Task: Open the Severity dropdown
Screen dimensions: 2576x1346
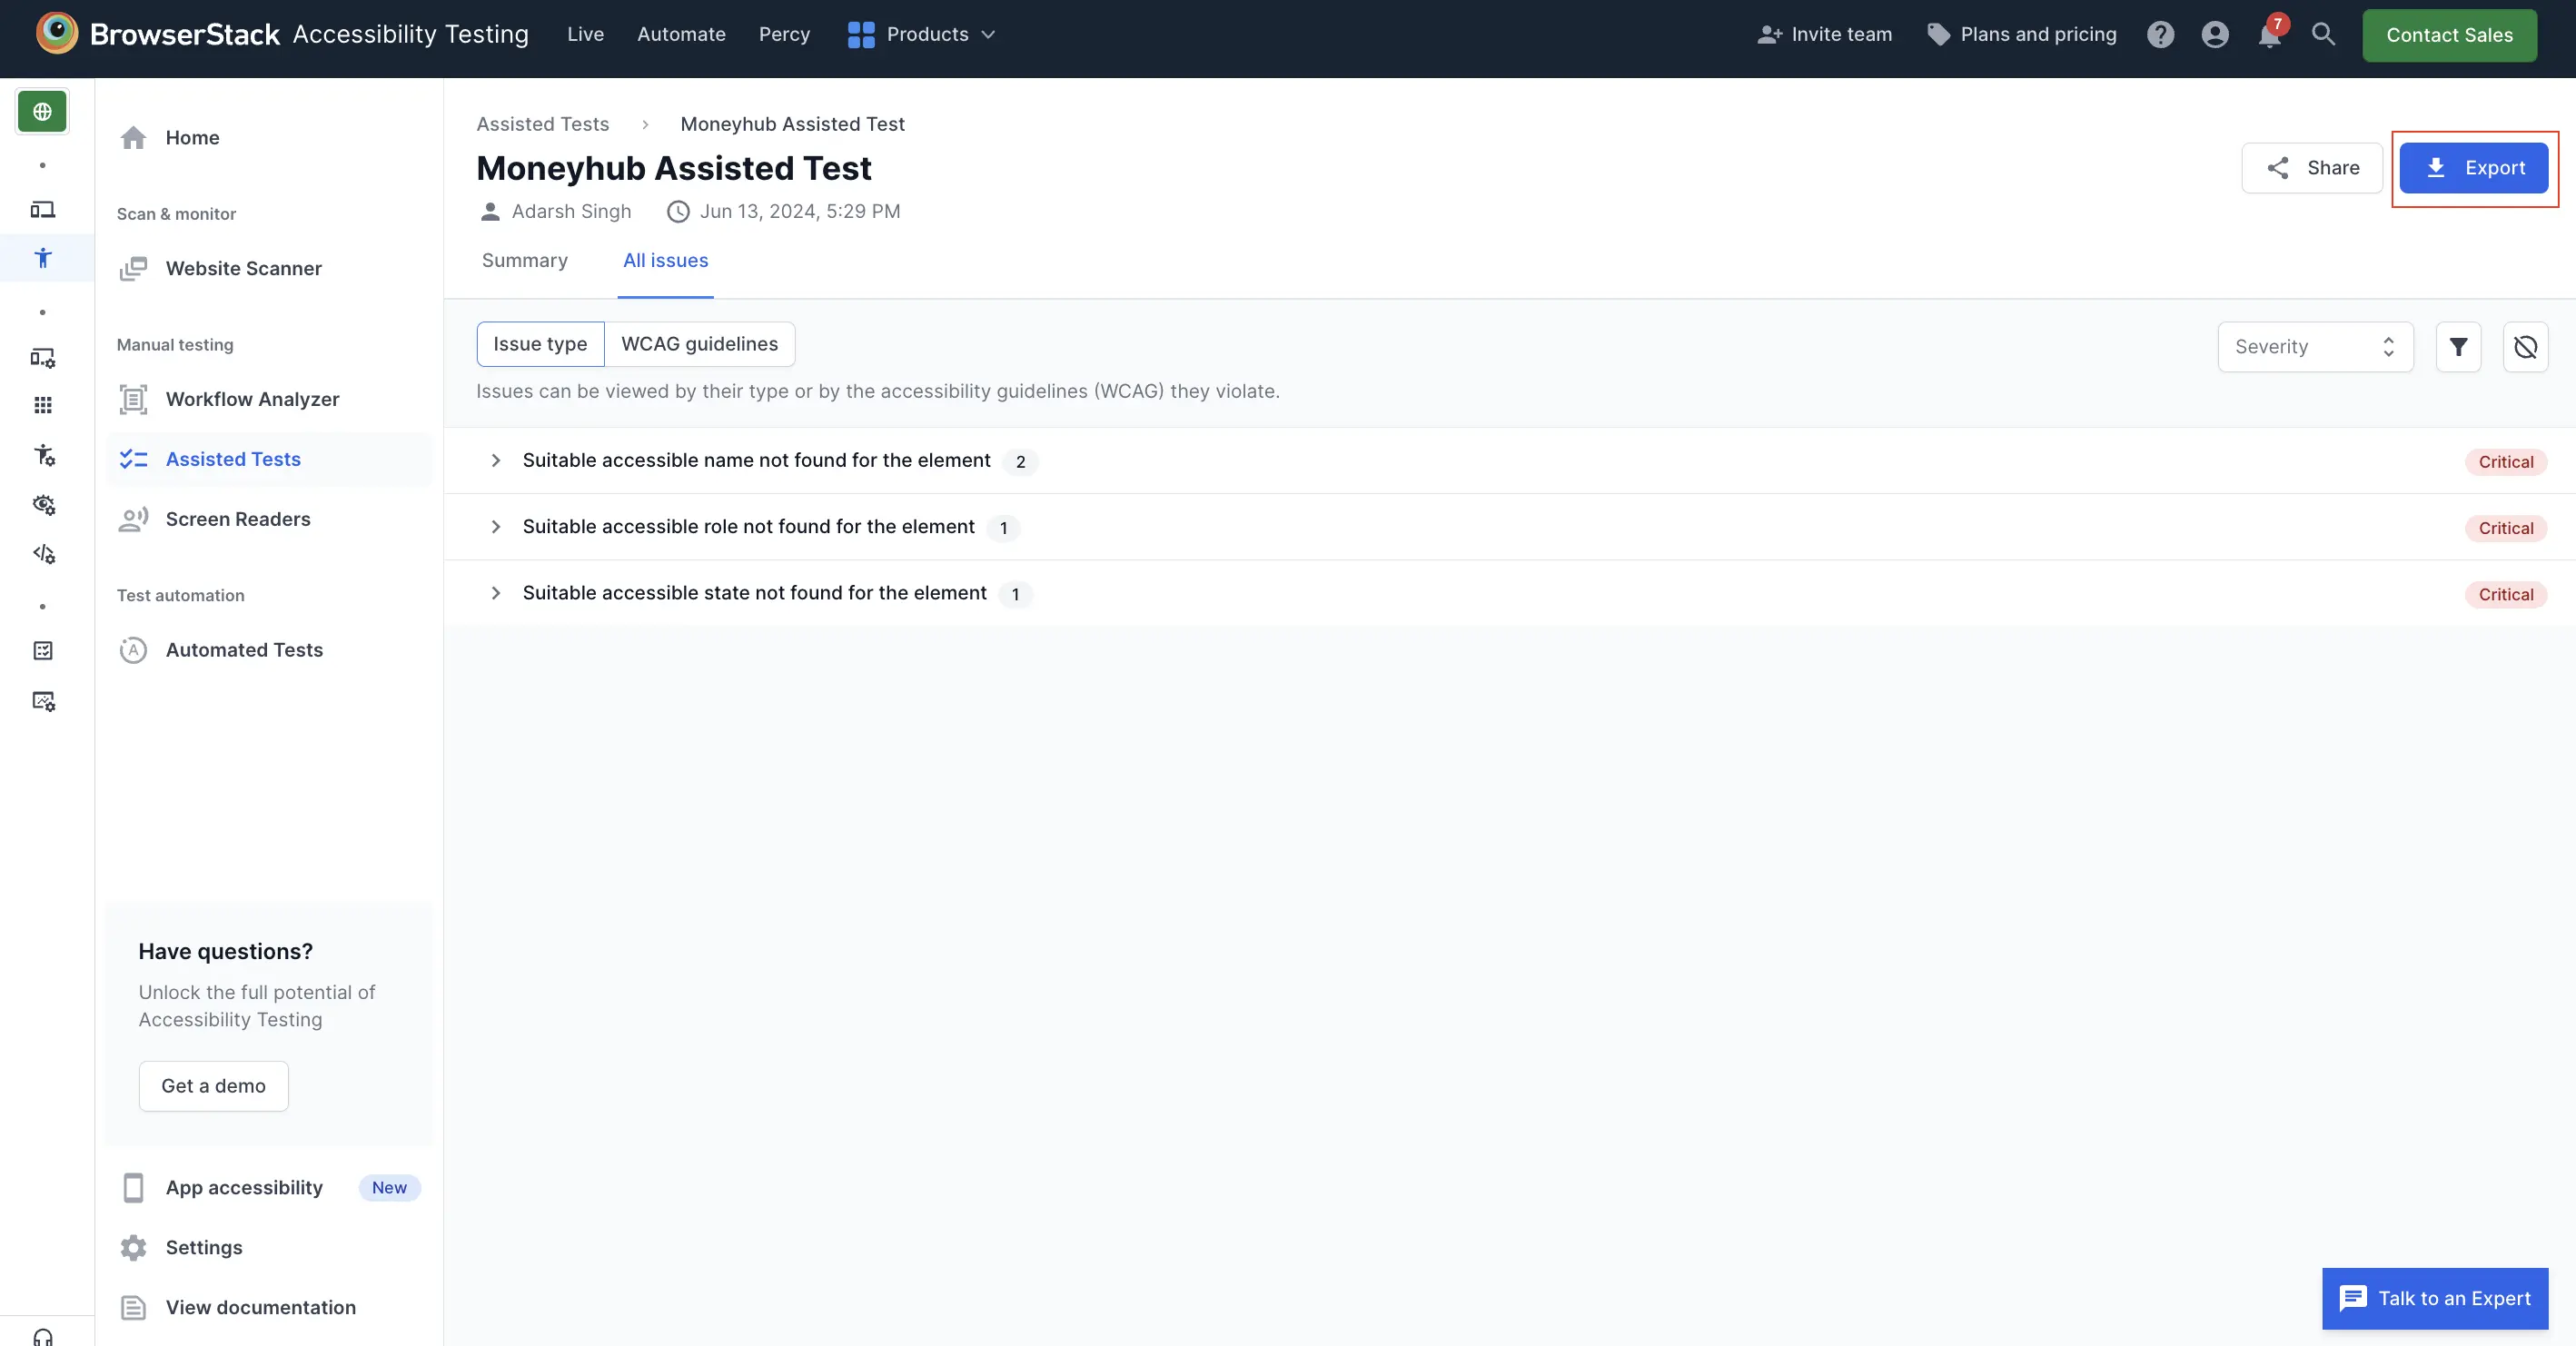Action: click(2314, 347)
